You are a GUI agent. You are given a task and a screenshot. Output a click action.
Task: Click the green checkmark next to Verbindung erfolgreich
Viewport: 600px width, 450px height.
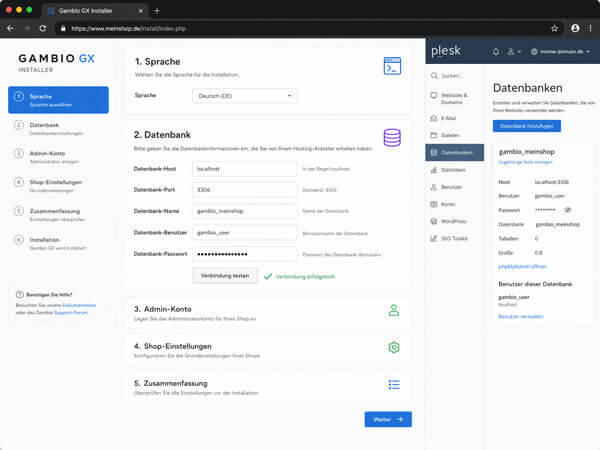(268, 276)
